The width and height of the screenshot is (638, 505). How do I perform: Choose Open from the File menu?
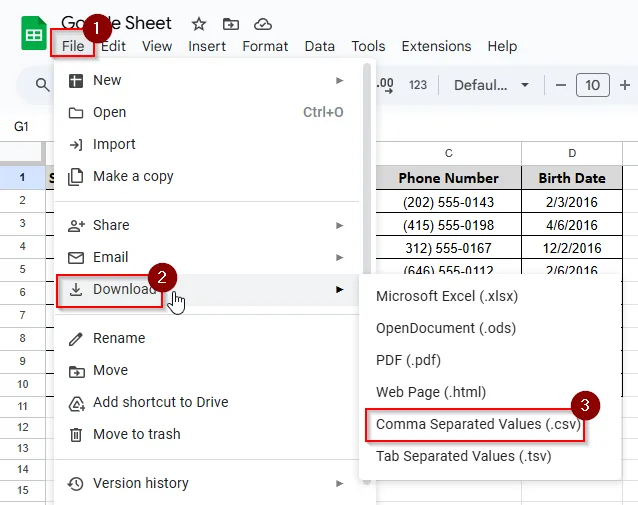(x=206, y=112)
